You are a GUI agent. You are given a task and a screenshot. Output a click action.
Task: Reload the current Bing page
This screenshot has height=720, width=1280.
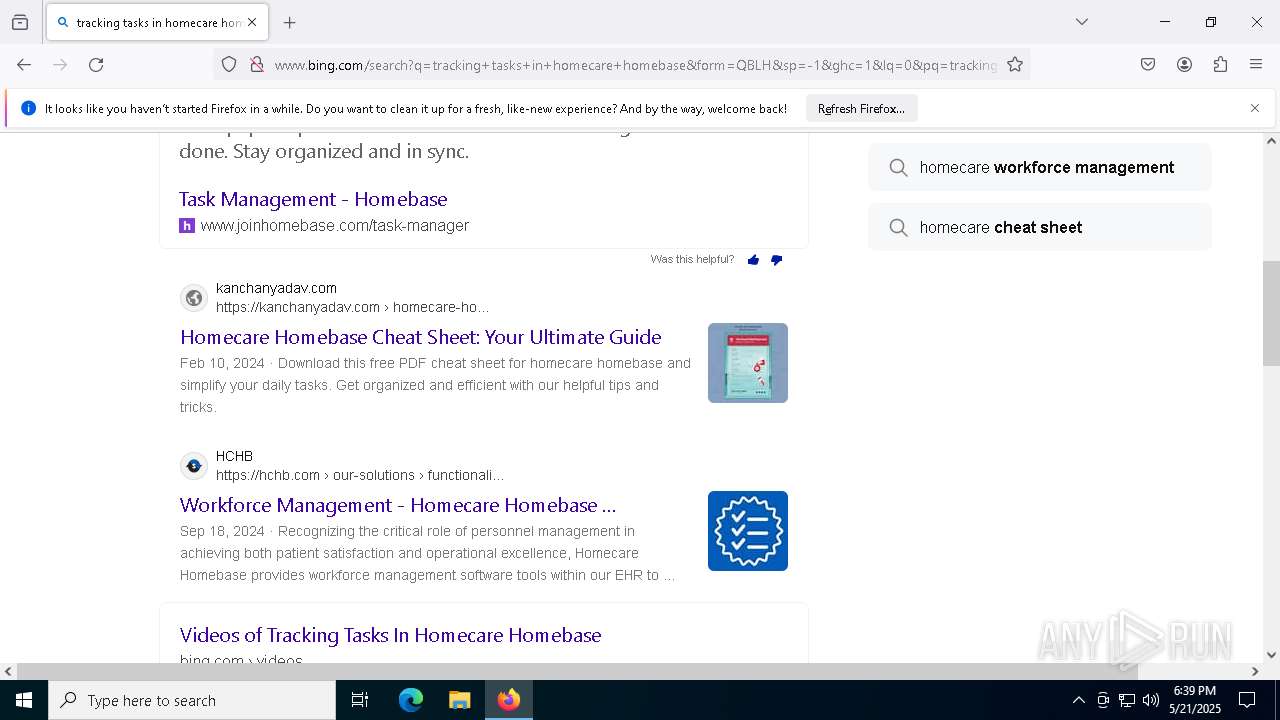coord(96,65)
